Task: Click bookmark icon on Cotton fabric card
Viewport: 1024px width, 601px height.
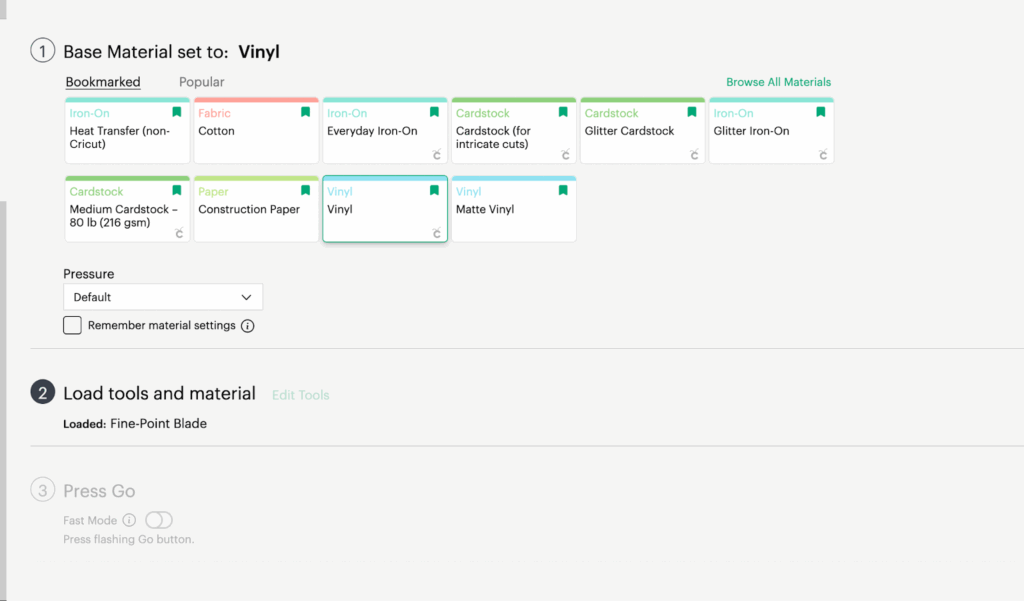Action: (306, 112)
